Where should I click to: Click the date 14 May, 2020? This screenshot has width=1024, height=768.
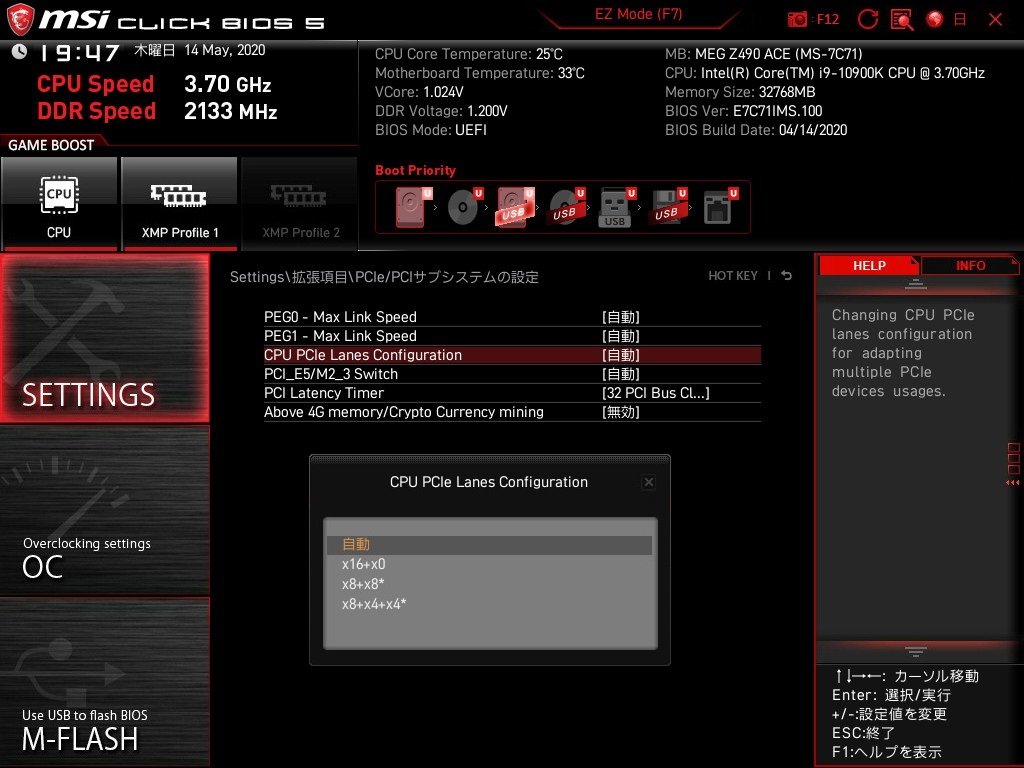click(x=225, y=50)
